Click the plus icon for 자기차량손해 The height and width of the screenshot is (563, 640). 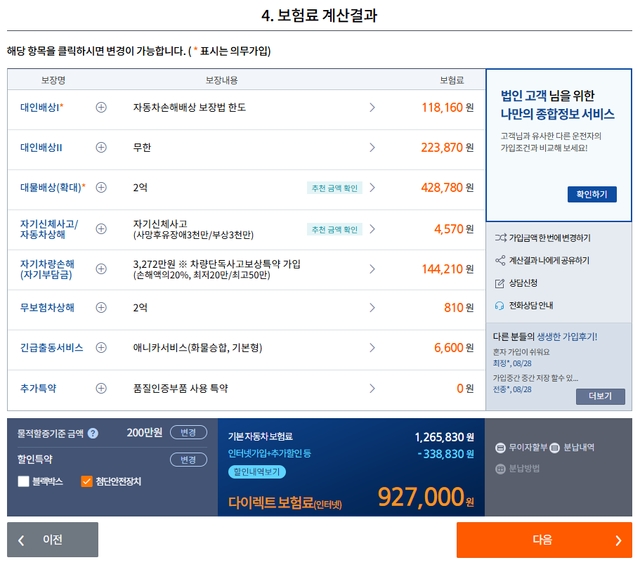pos(101,269)
